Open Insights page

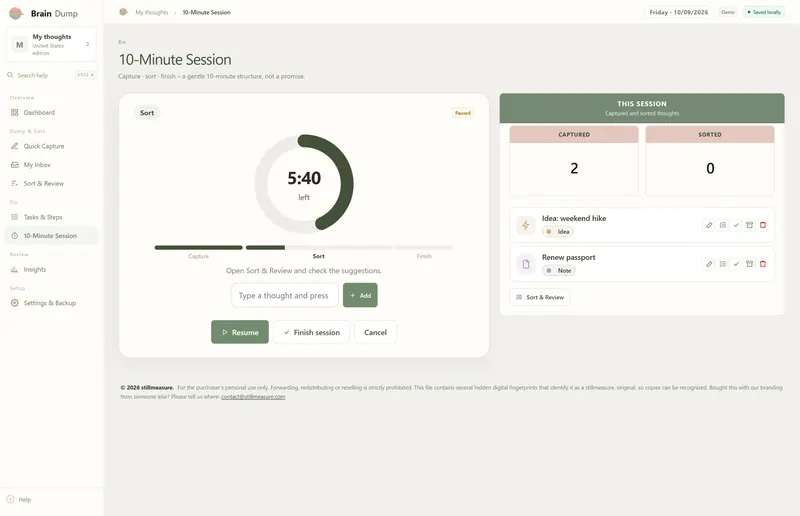[51, 269]
